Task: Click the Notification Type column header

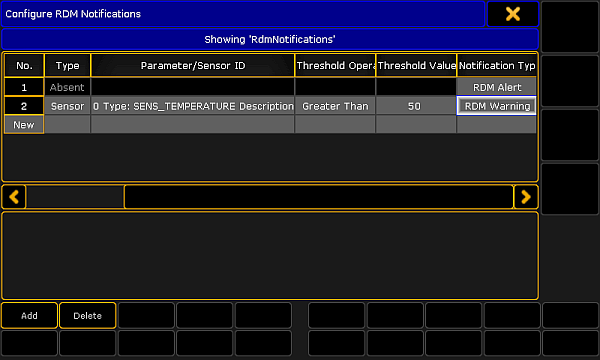Action: coord(497,65)
